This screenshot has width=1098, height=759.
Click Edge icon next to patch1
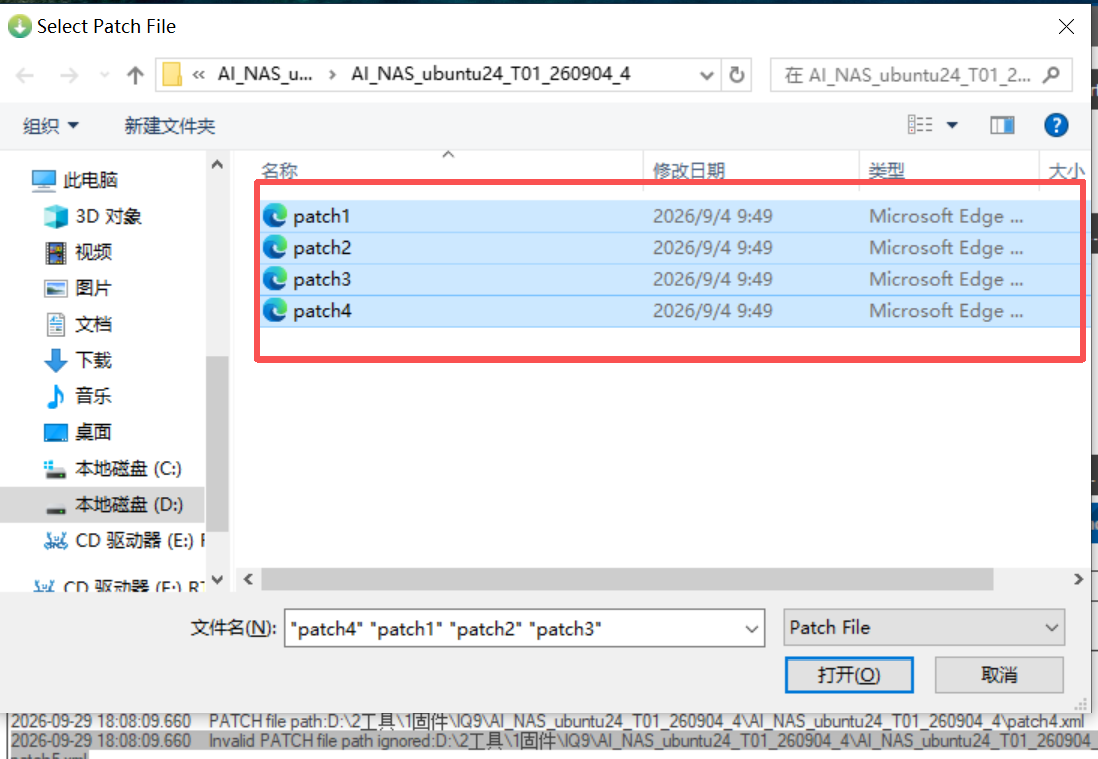275,216
